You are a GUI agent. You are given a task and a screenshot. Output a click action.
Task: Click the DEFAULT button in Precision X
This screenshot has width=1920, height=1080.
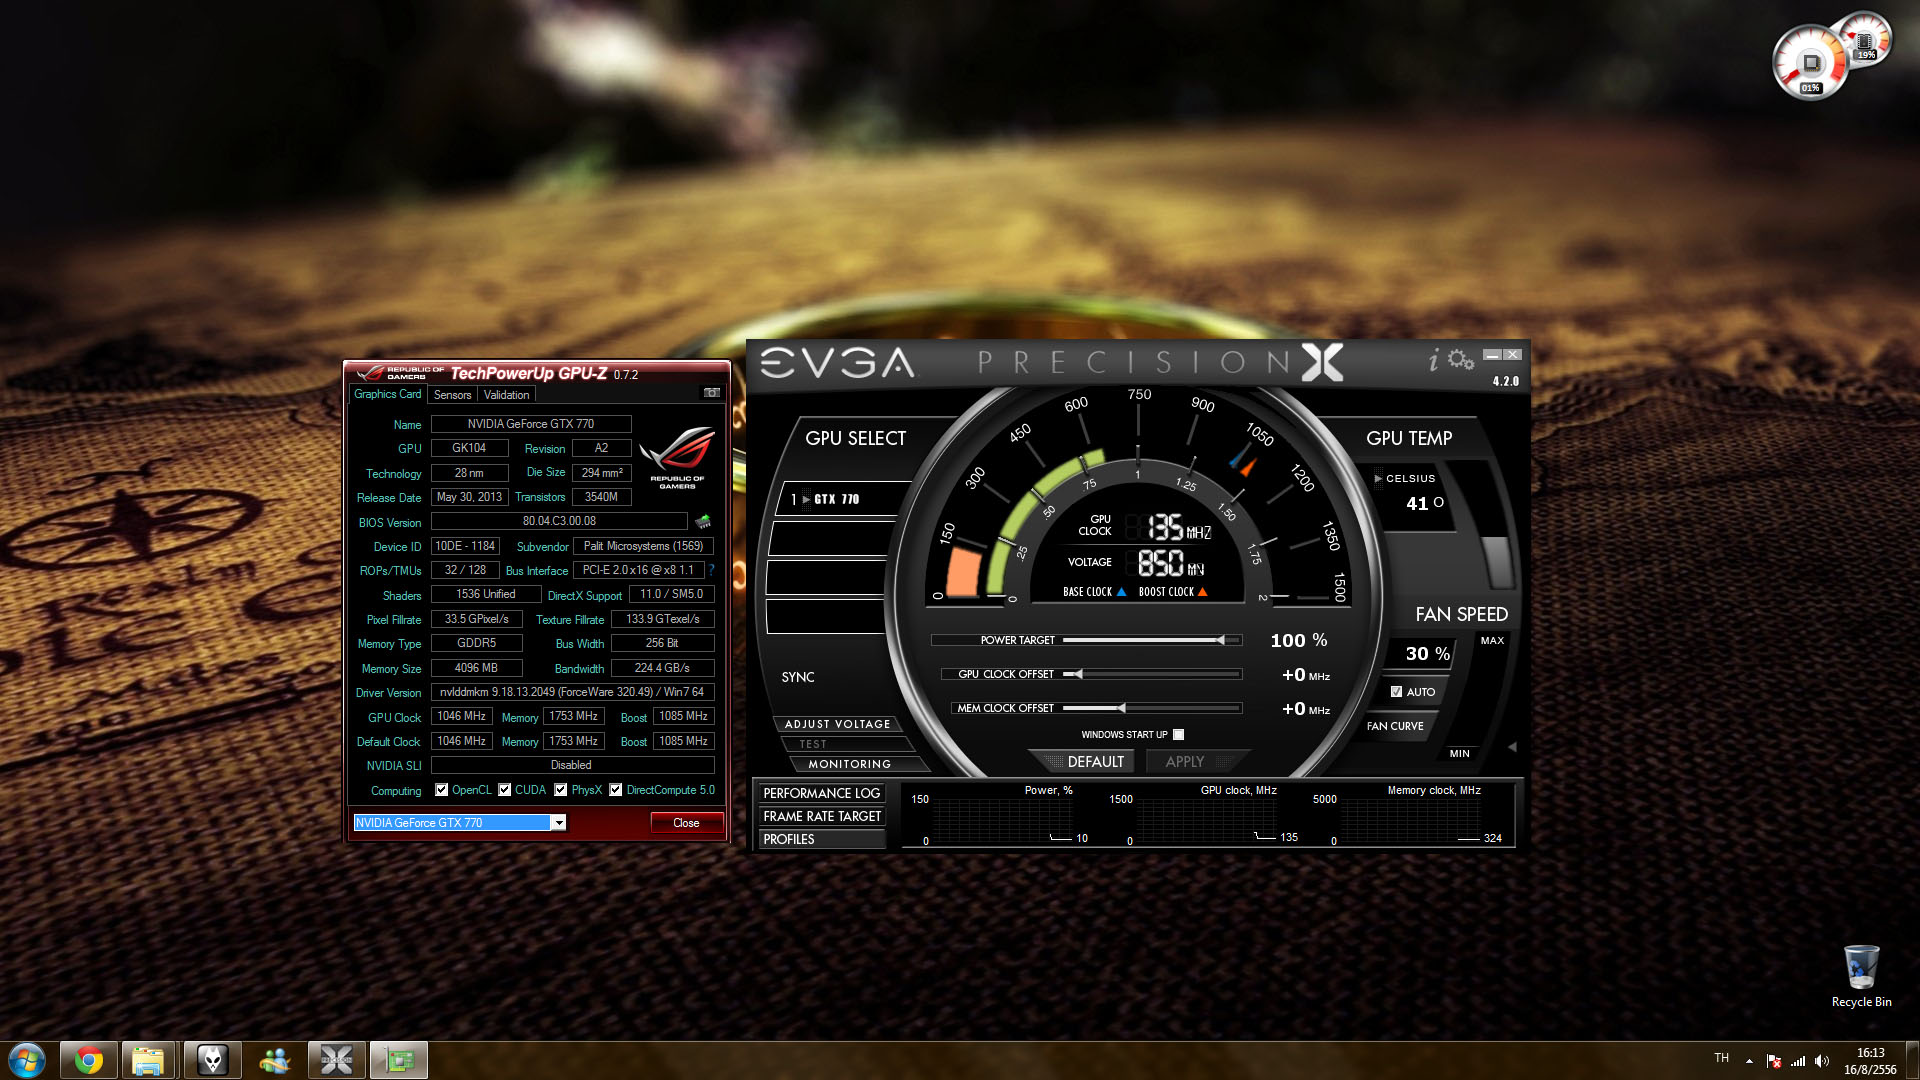[x=1094, y=762]
